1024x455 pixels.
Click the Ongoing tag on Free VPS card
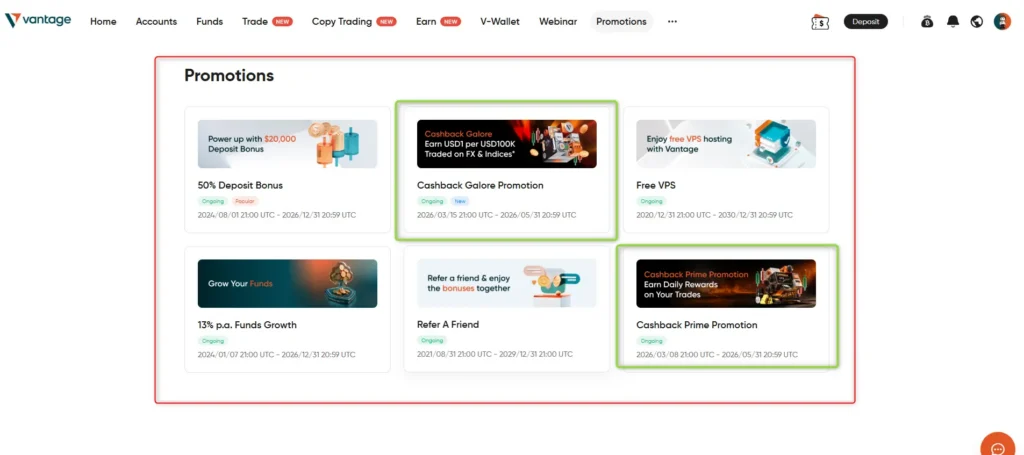651,201
